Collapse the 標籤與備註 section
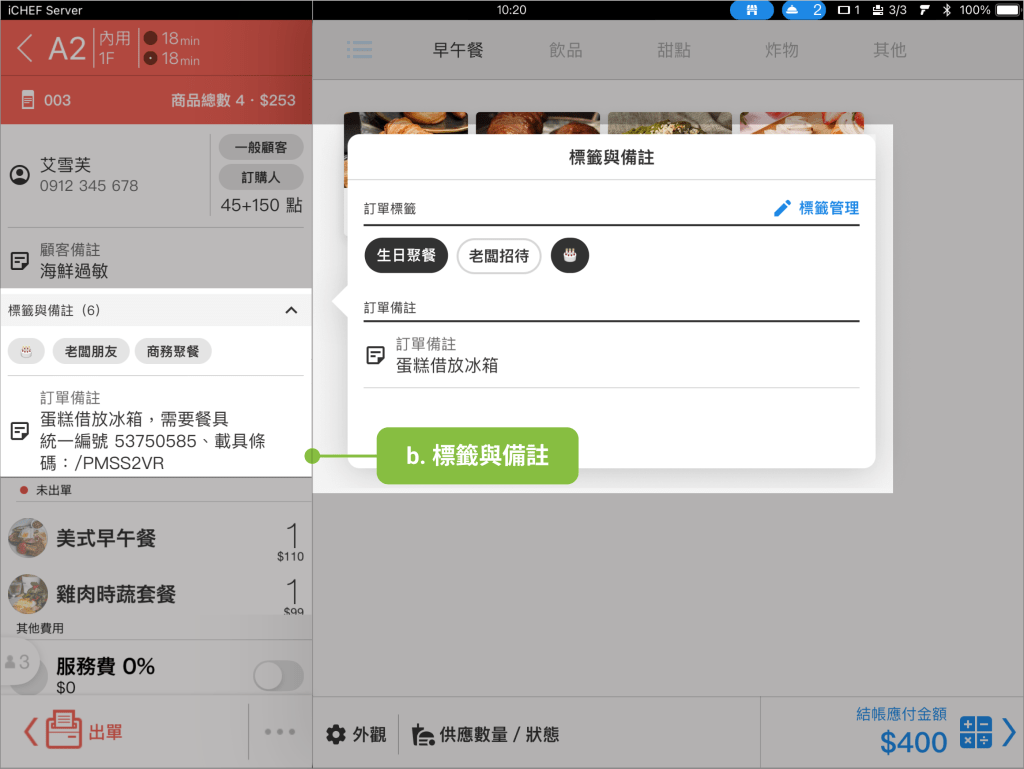This screenshot has width=1024, height=769. 291,310
